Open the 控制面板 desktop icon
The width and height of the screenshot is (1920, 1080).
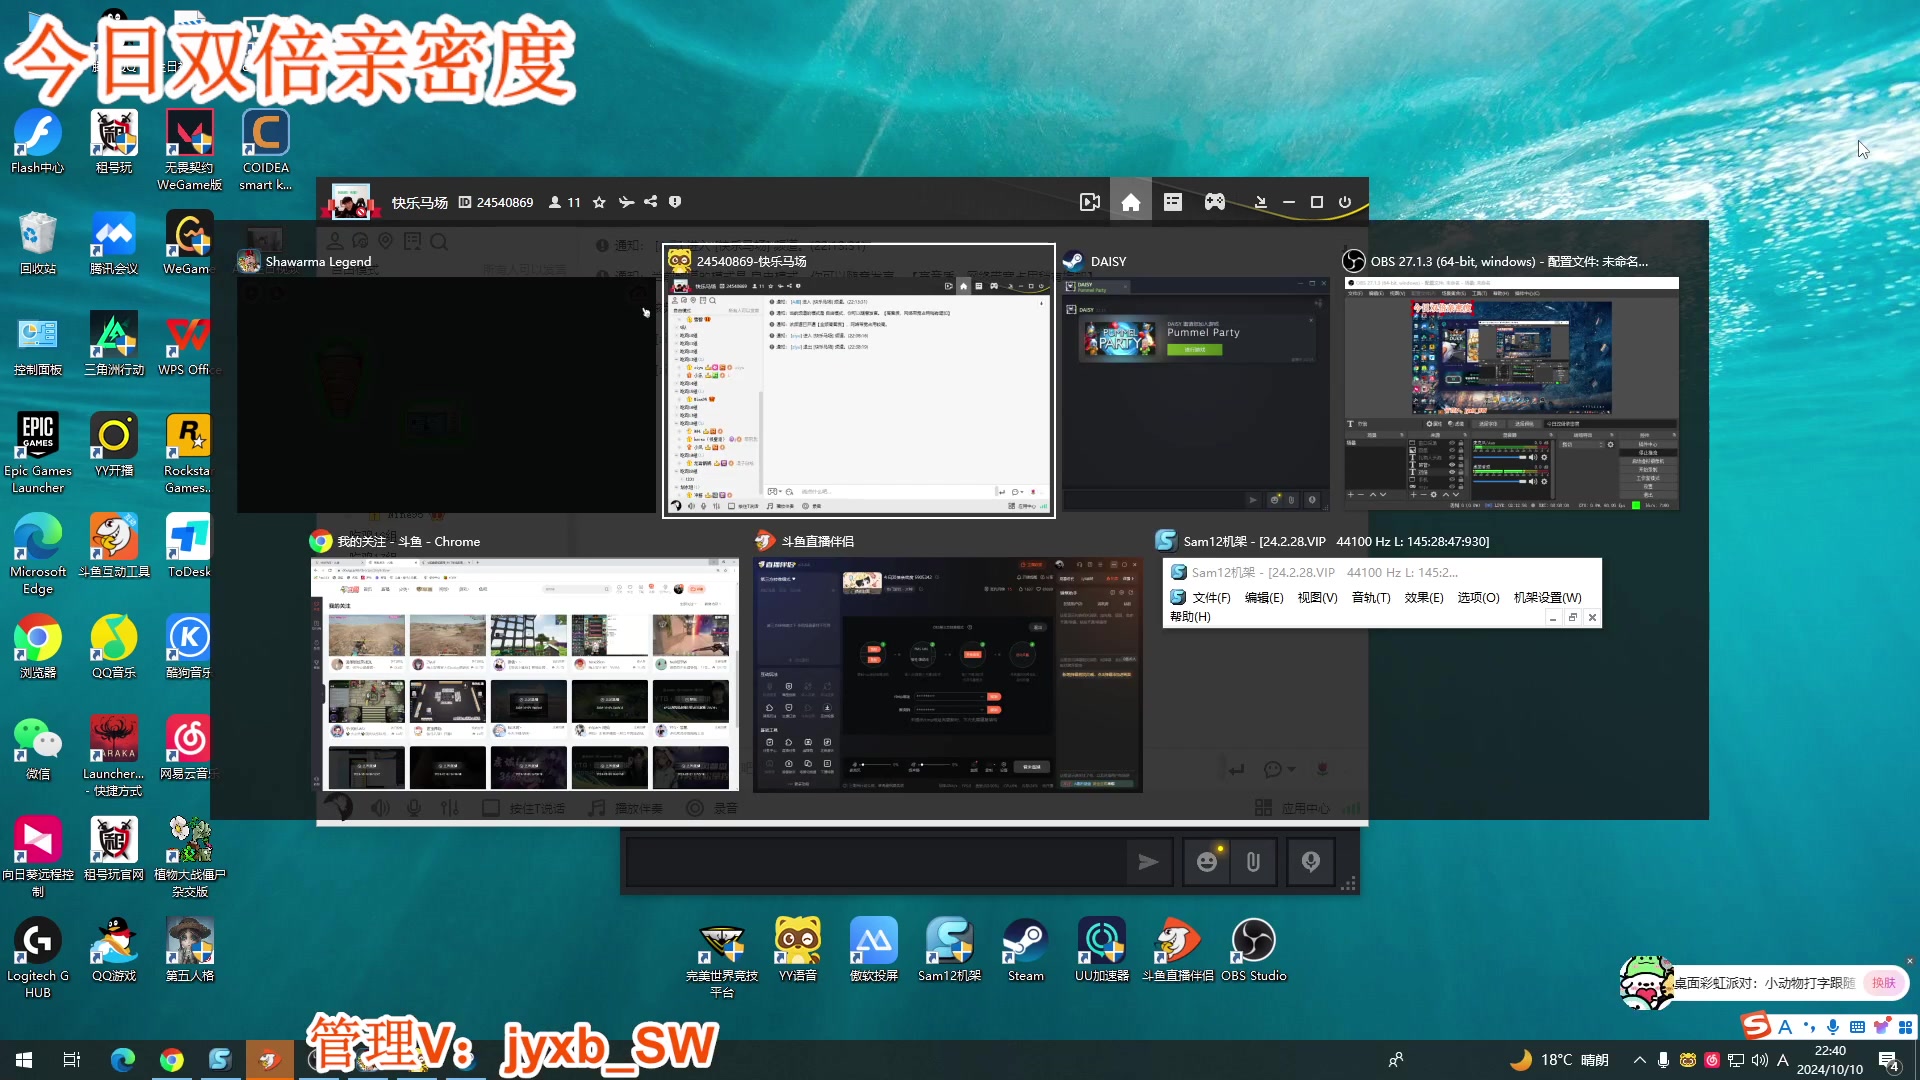pyautogui.click(x=38, y=343)
